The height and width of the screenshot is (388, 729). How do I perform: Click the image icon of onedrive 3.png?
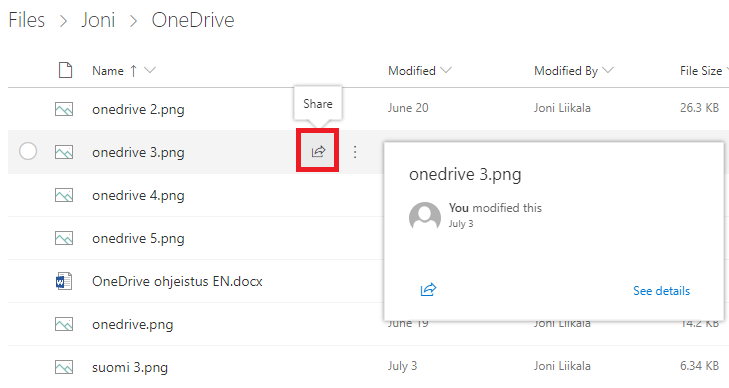click(64, 152)
